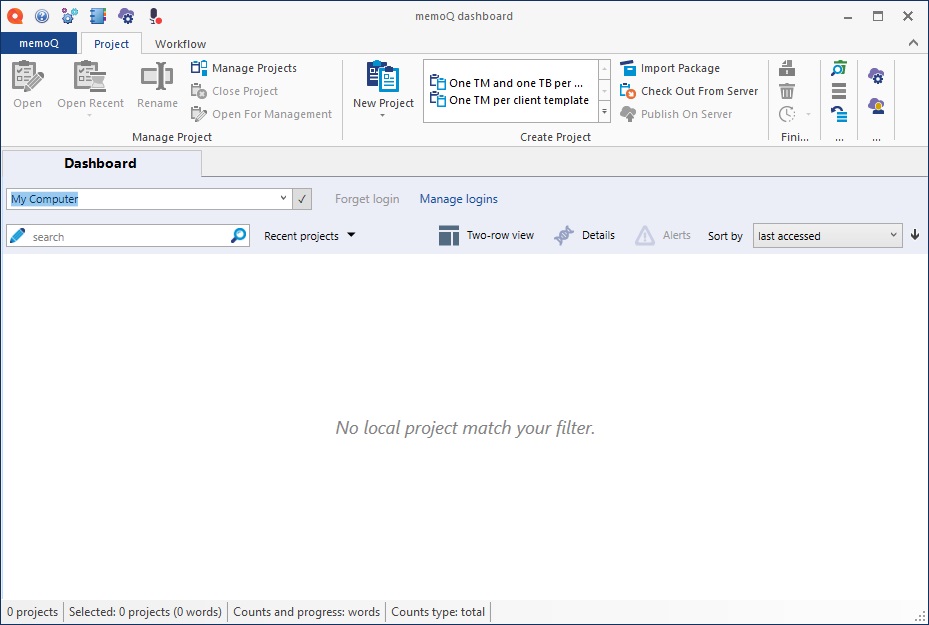
Task: Click '0 projects' in the status bar
Action: [x=33, y=612]
